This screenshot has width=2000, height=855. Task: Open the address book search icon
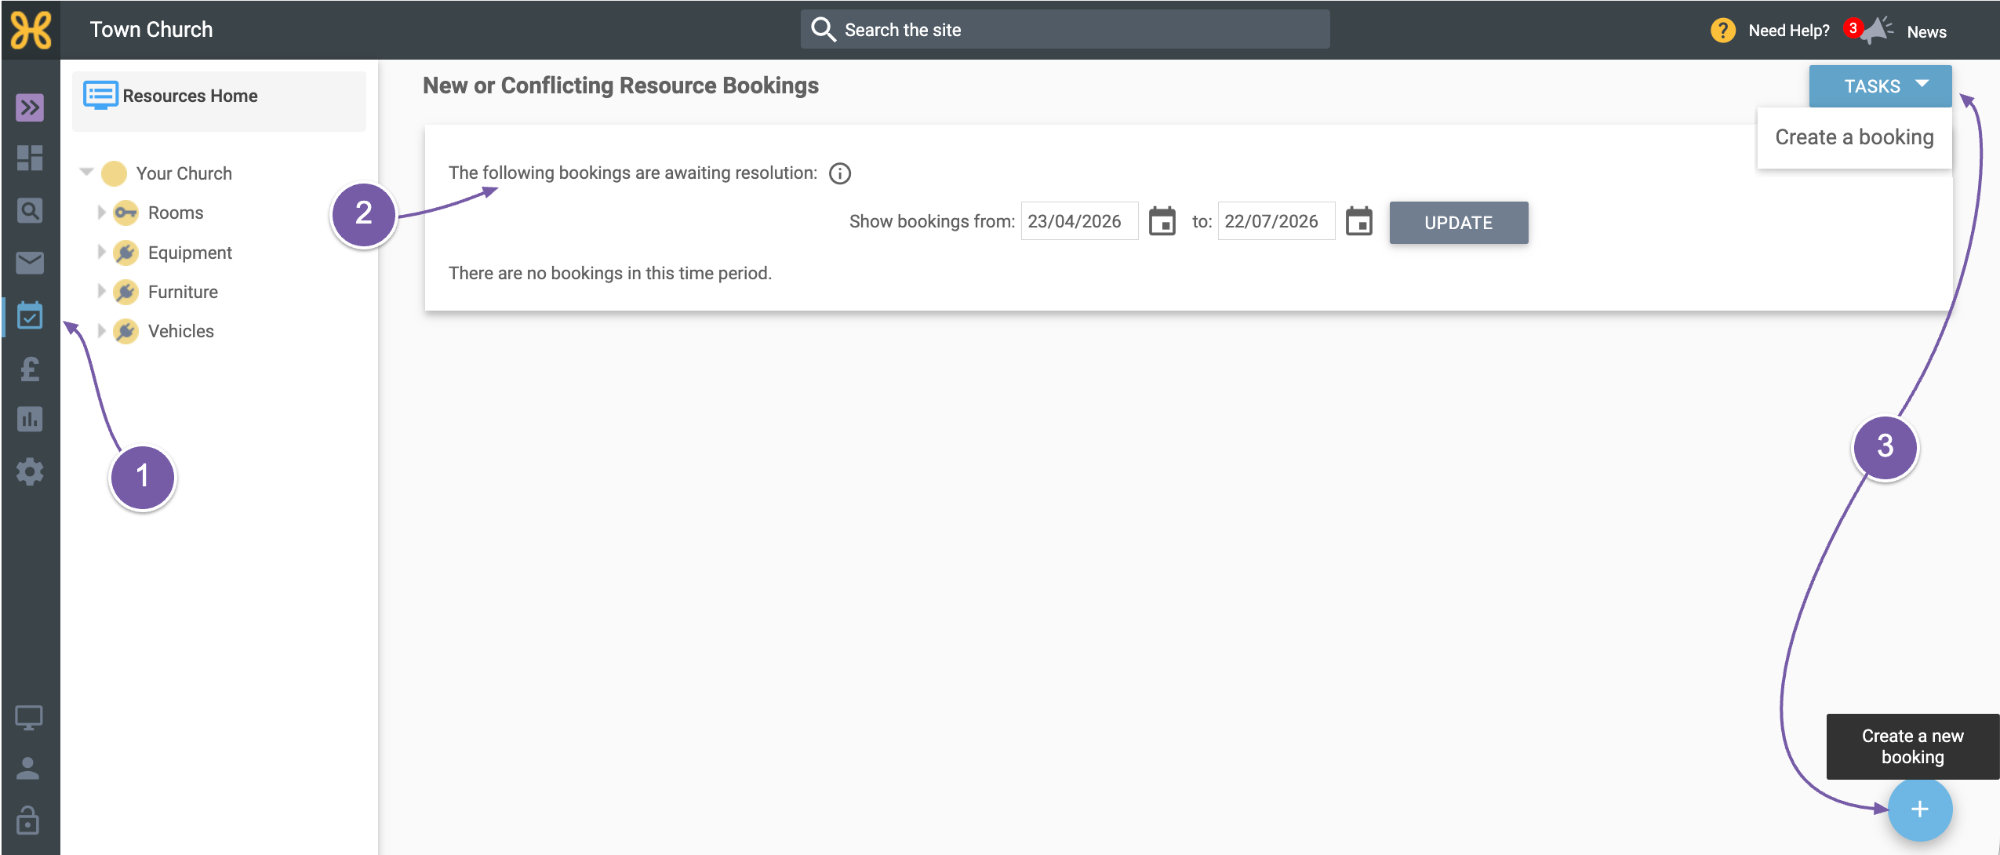[30, 210]
